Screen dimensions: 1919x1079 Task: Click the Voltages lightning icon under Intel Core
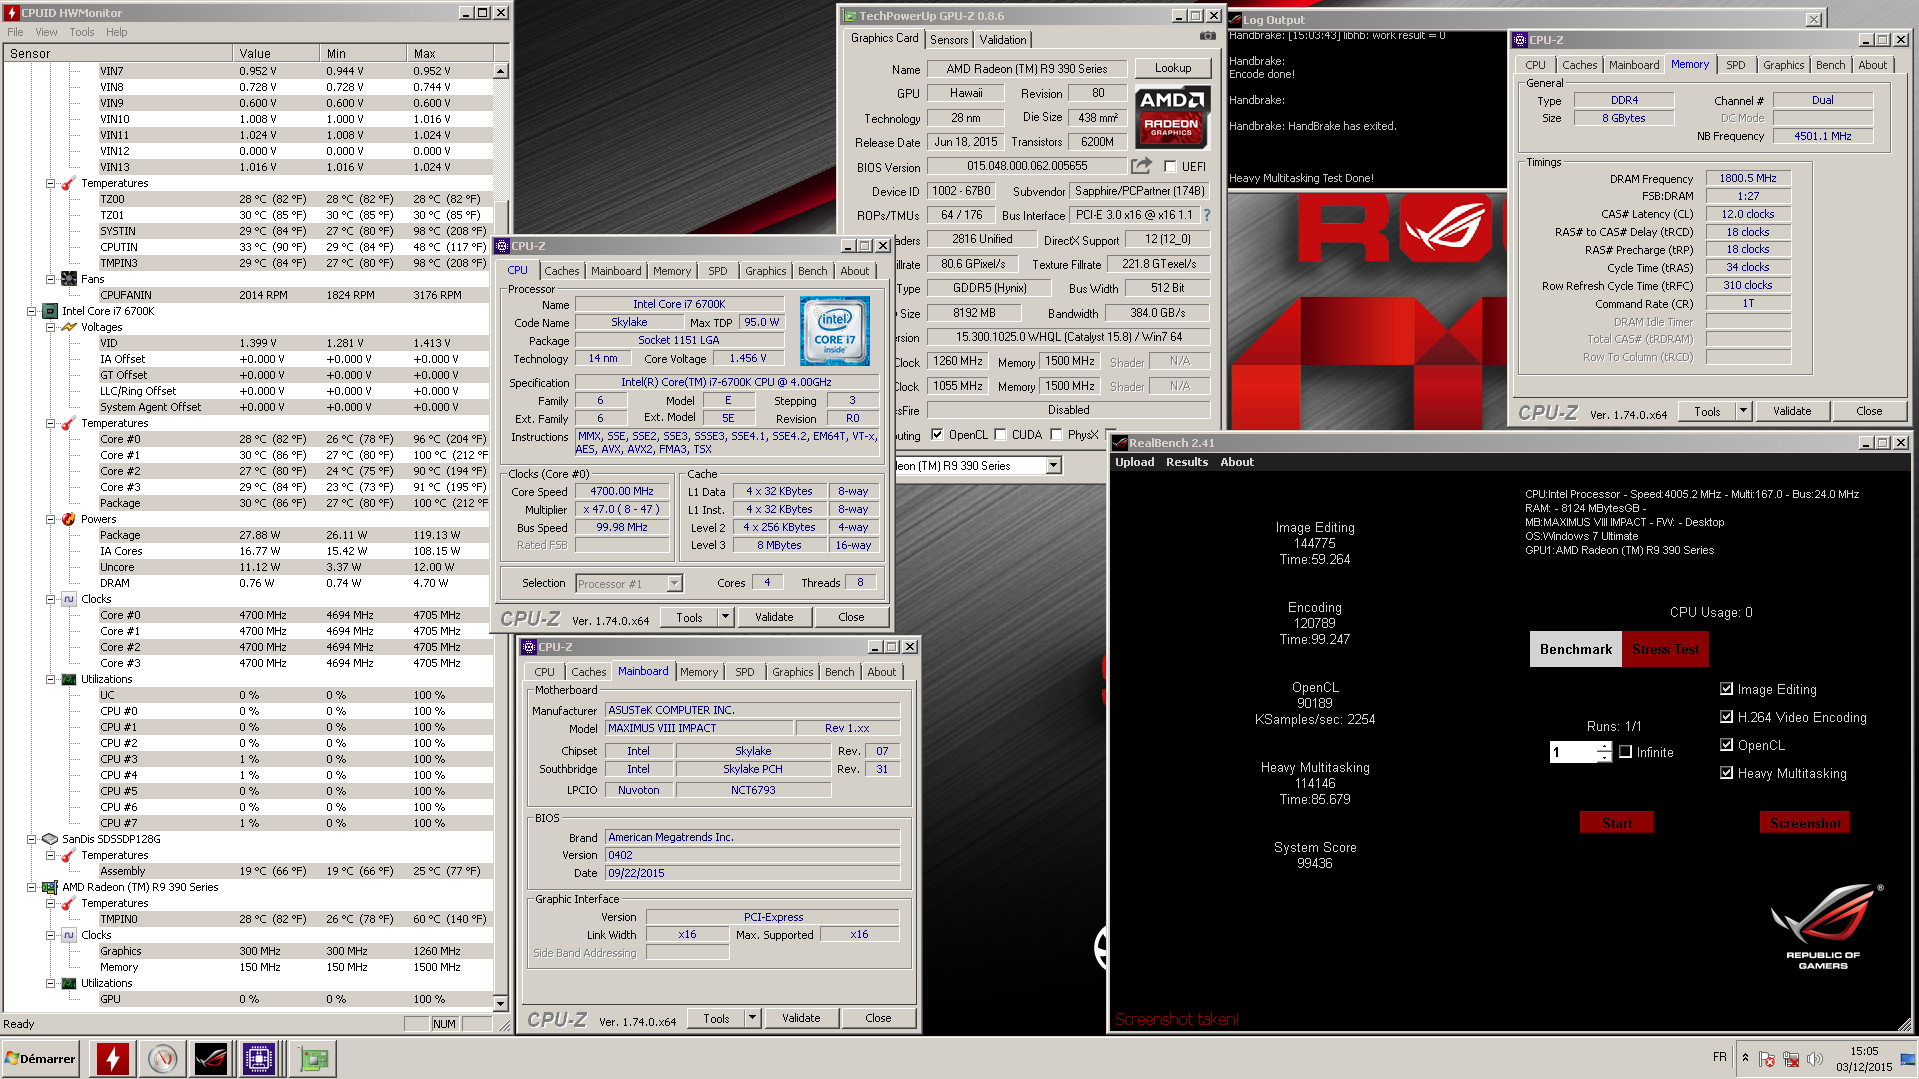(x=69, y=327)
